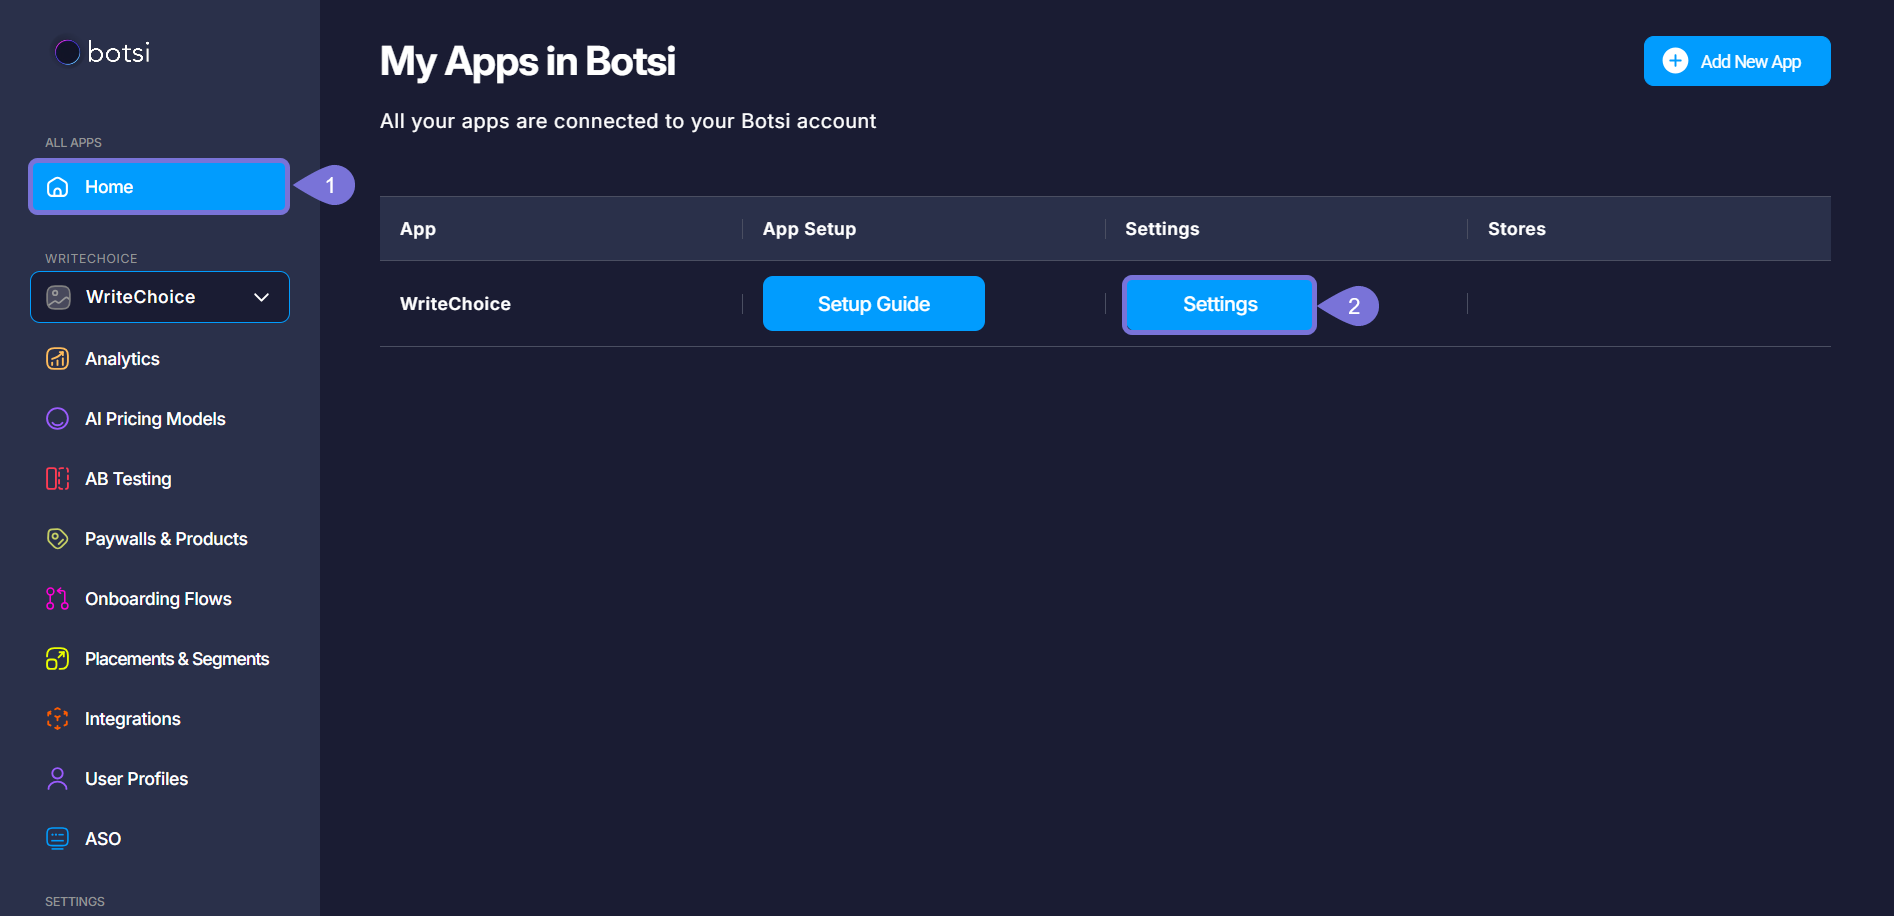Select AI Pricing Models in sidebar
The width and height of the screenshot is (1894, 916).
click(x=155, y=418)
